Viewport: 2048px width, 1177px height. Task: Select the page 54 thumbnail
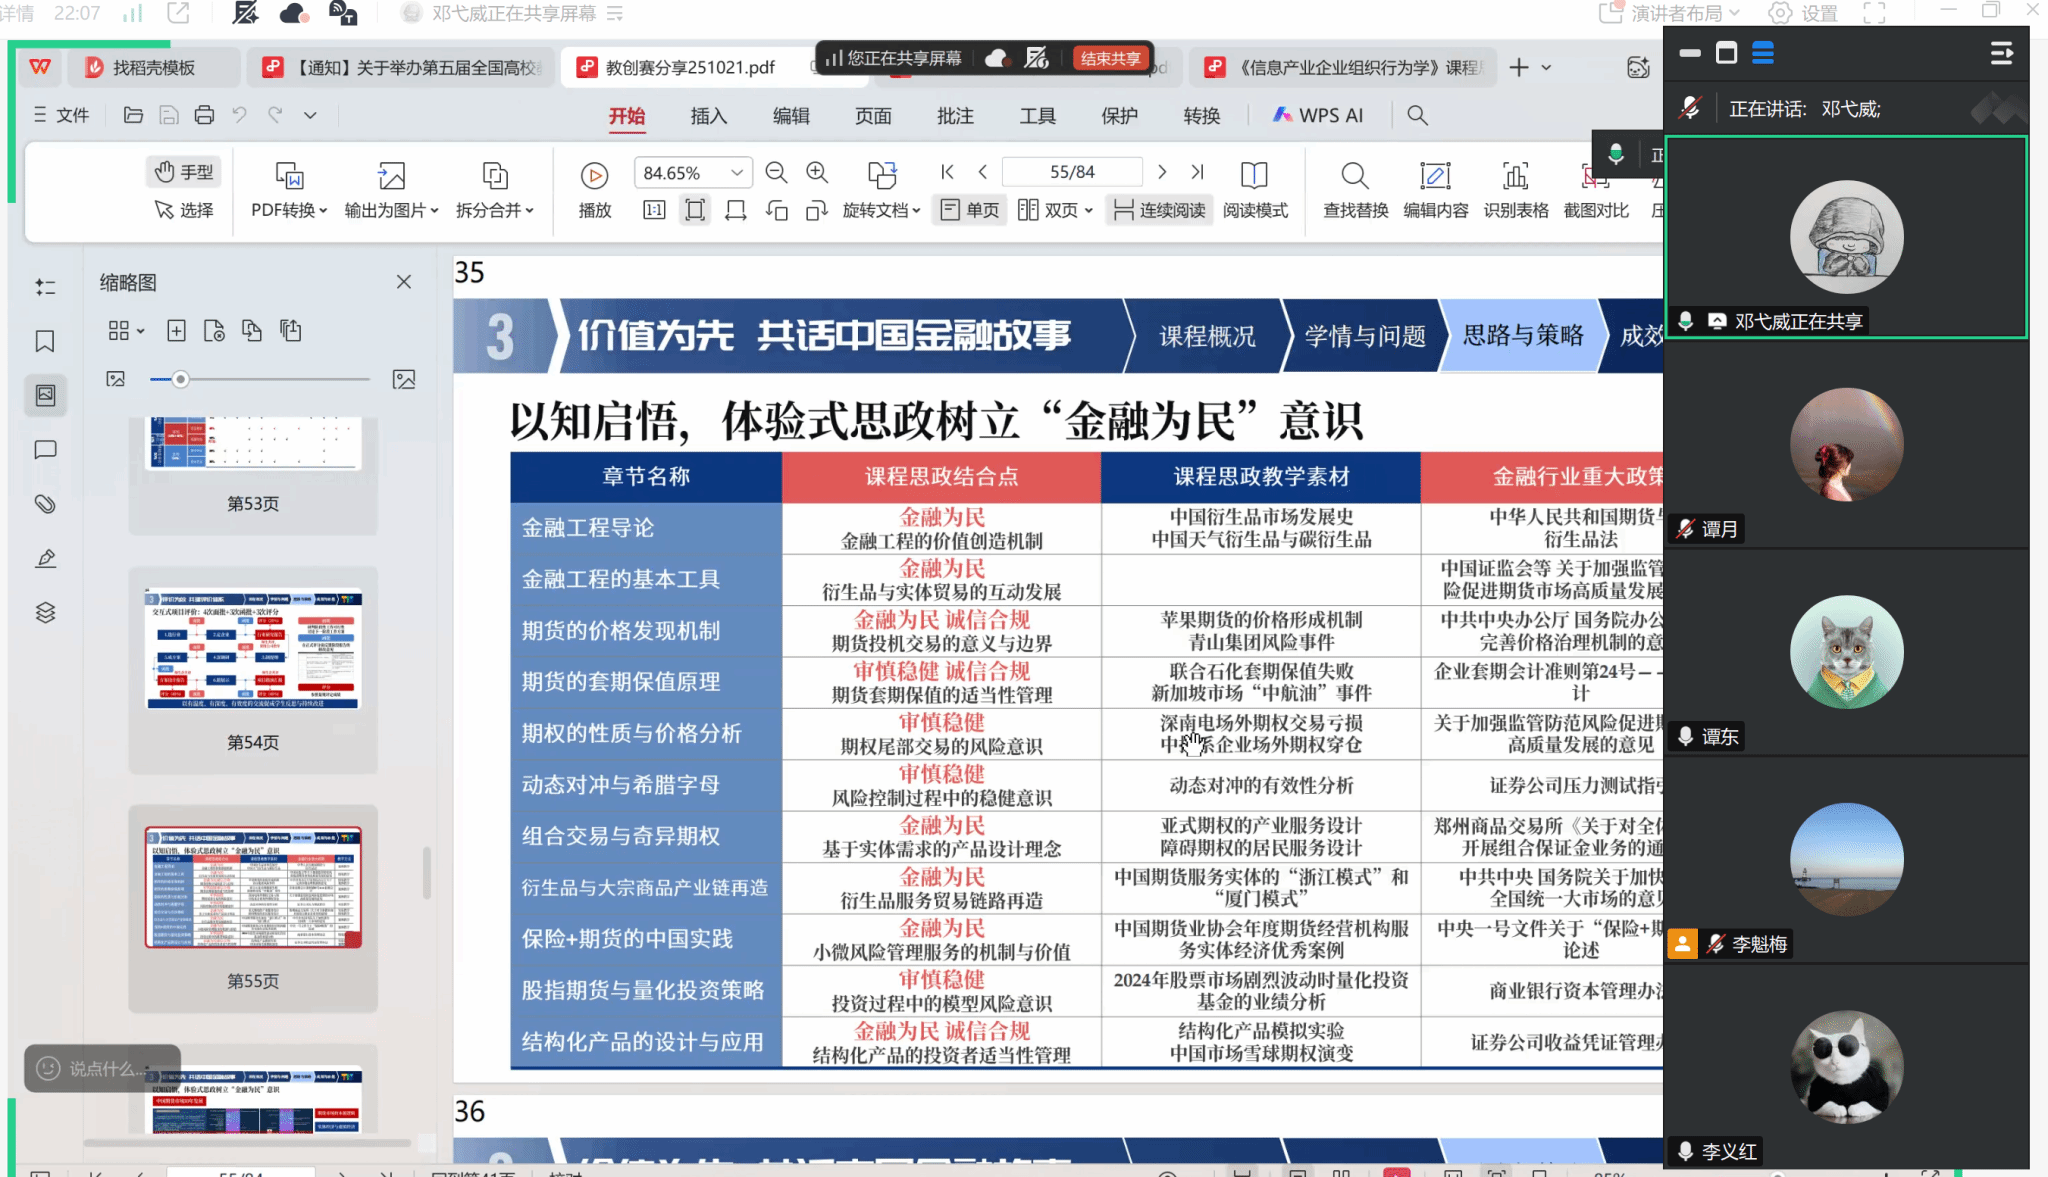coord(253,650)
